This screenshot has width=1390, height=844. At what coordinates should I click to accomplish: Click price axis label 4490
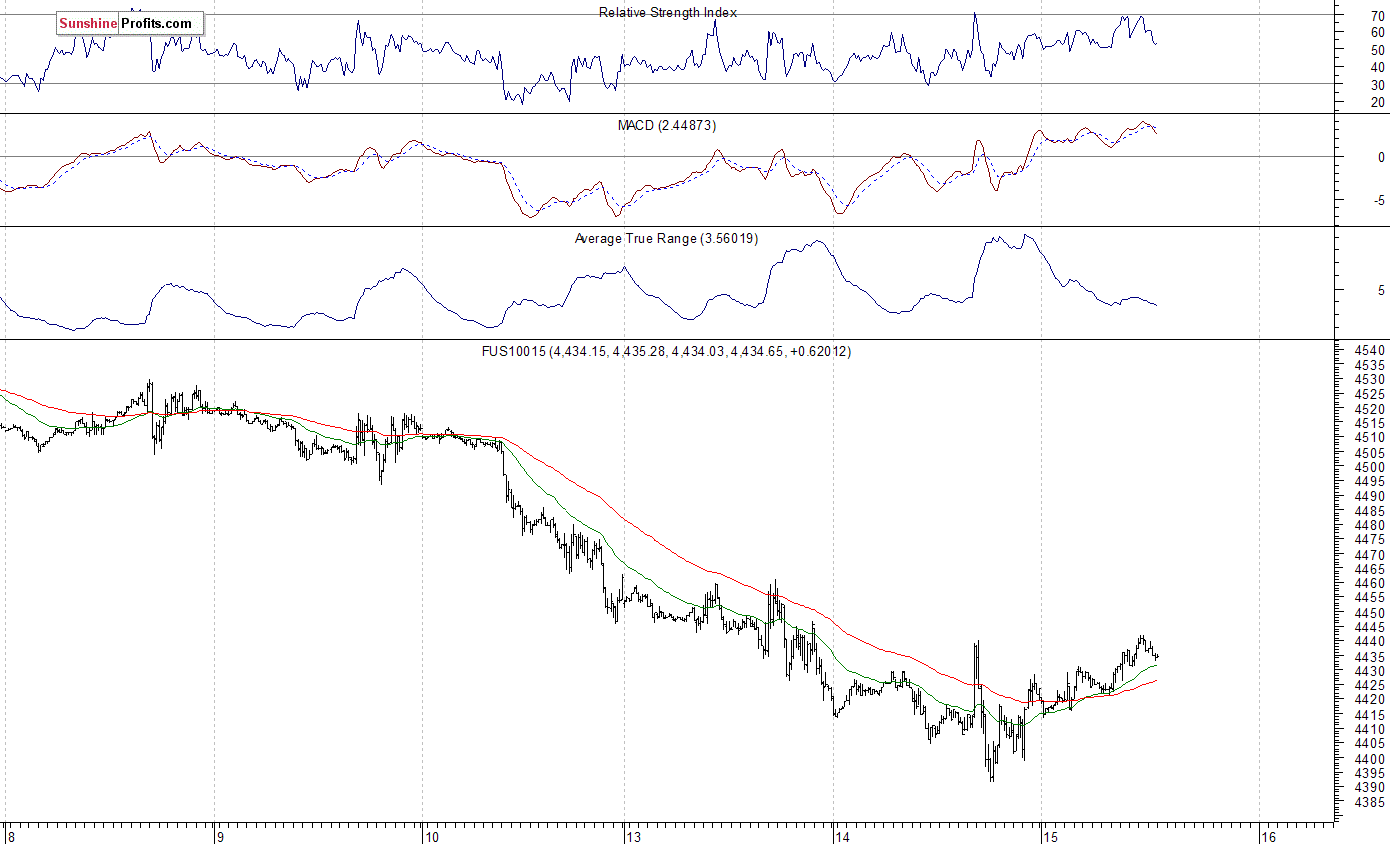click(1370, 496)
